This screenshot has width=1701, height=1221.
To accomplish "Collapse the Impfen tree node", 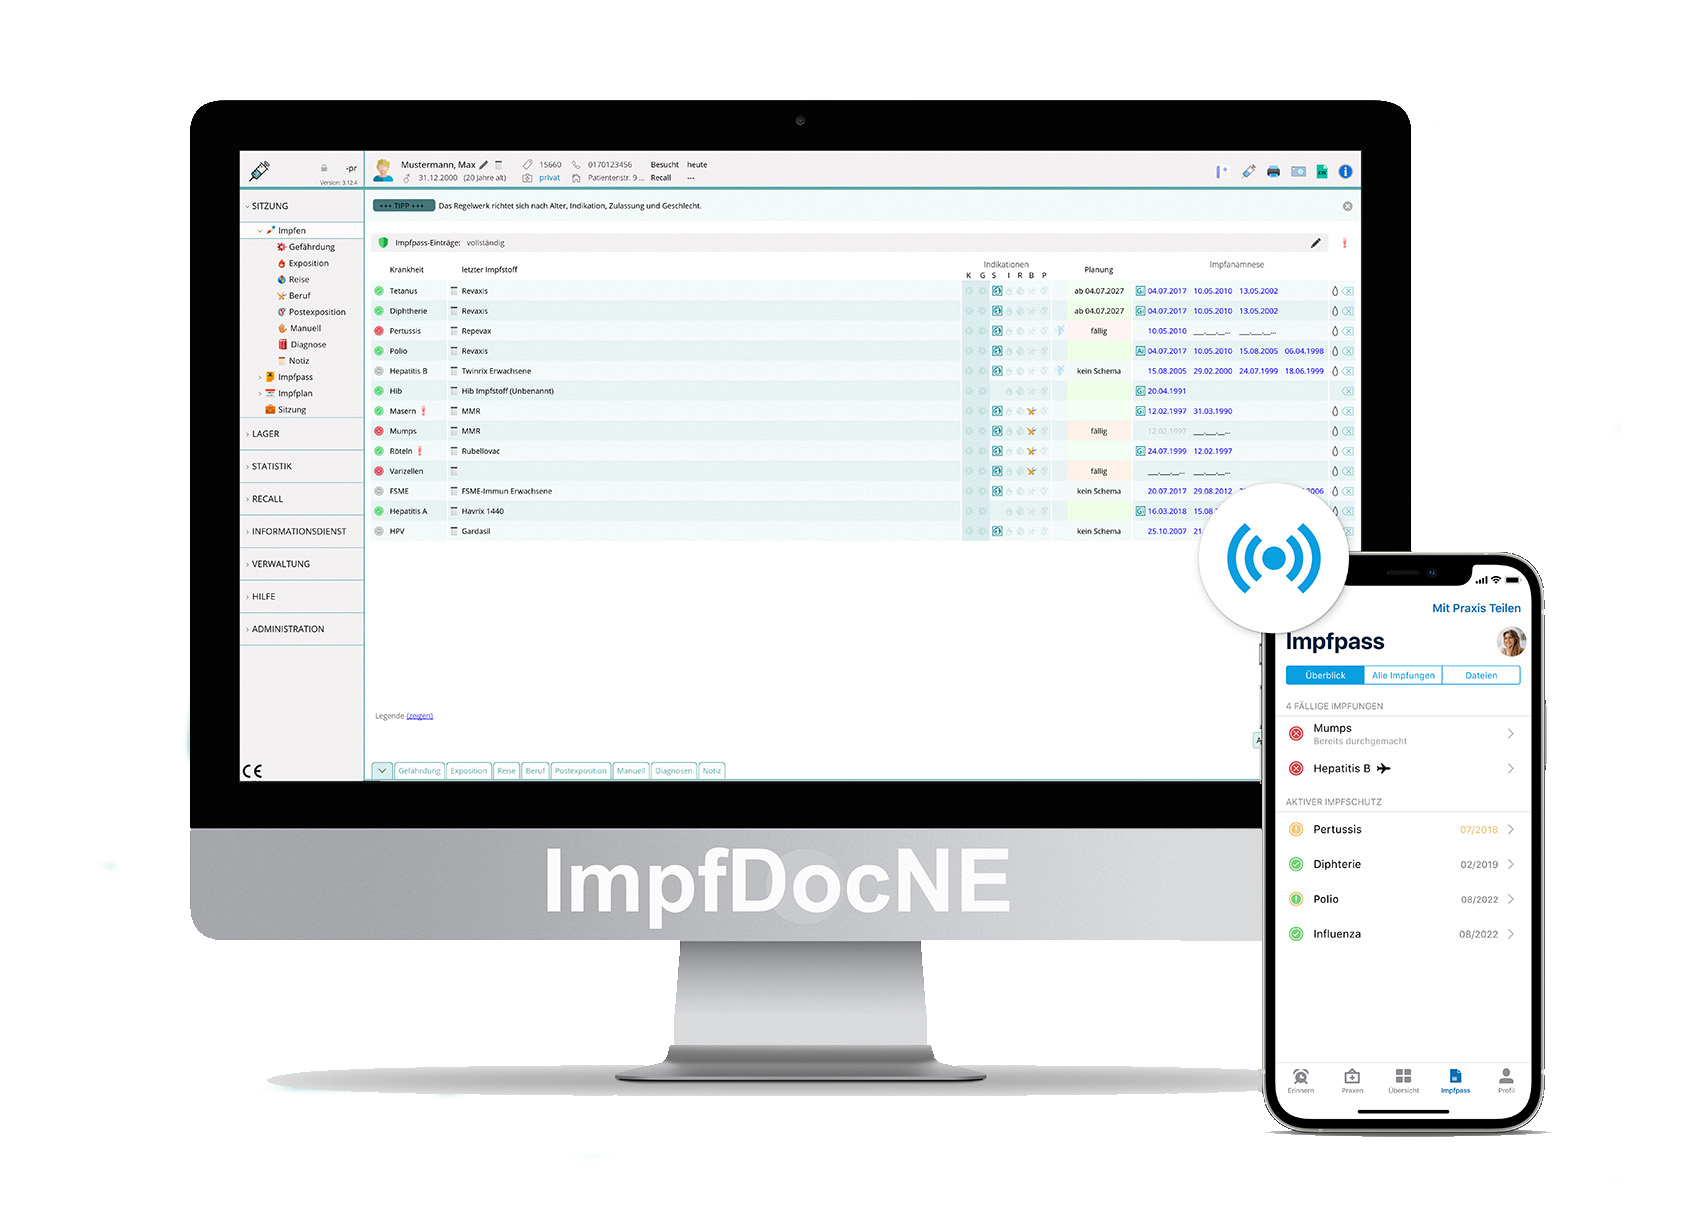I will [x=260, y=231].
